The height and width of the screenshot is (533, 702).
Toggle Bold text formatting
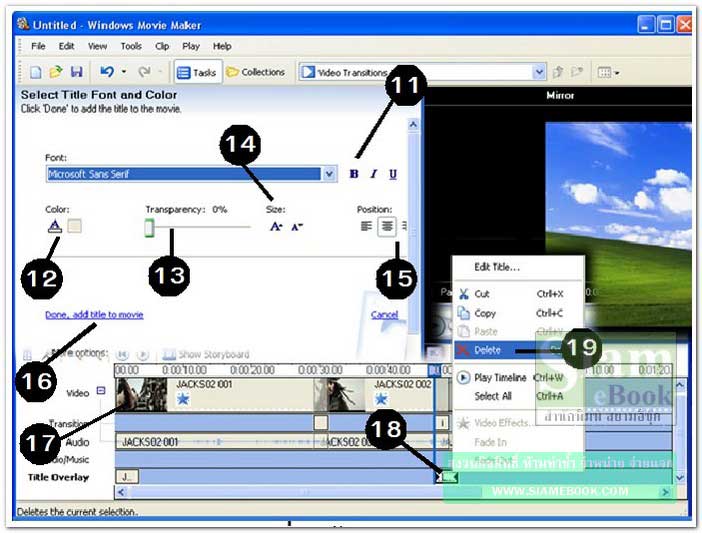[354, 174]
